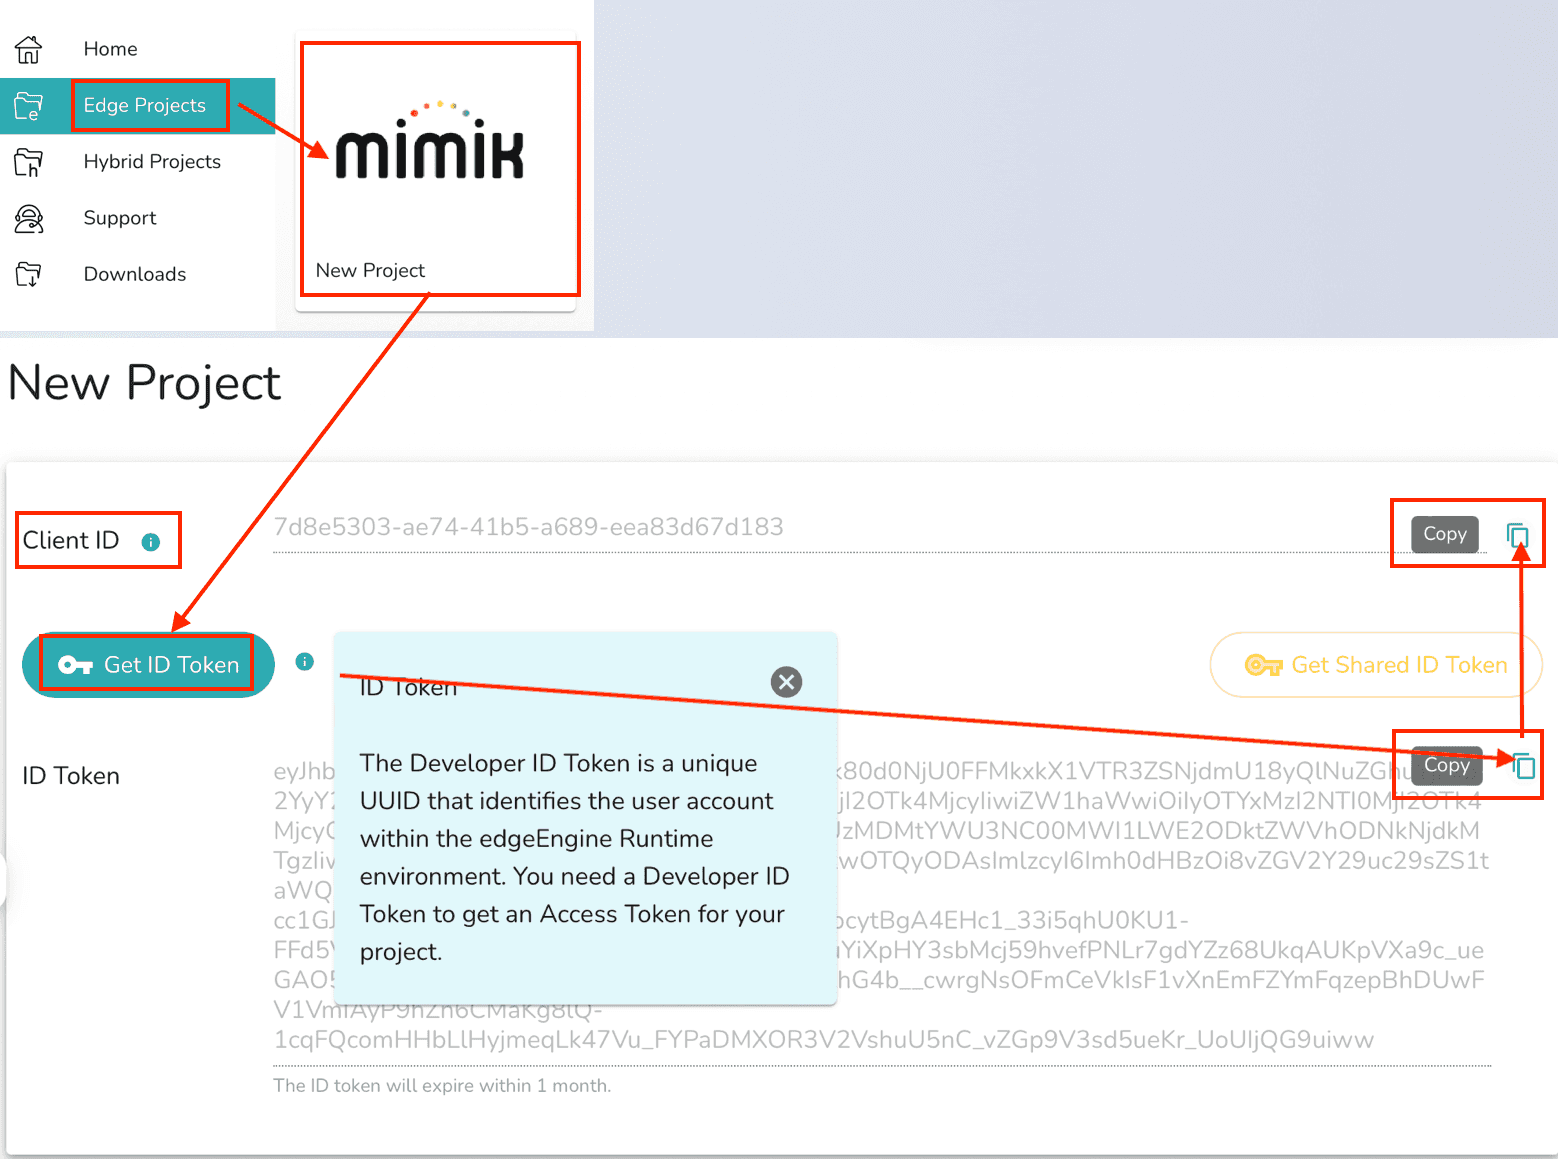Image resolution: width=1558 pixels, height=1159 pixels.
Task: Go to Support page
Action: click(x=137, y=218)
